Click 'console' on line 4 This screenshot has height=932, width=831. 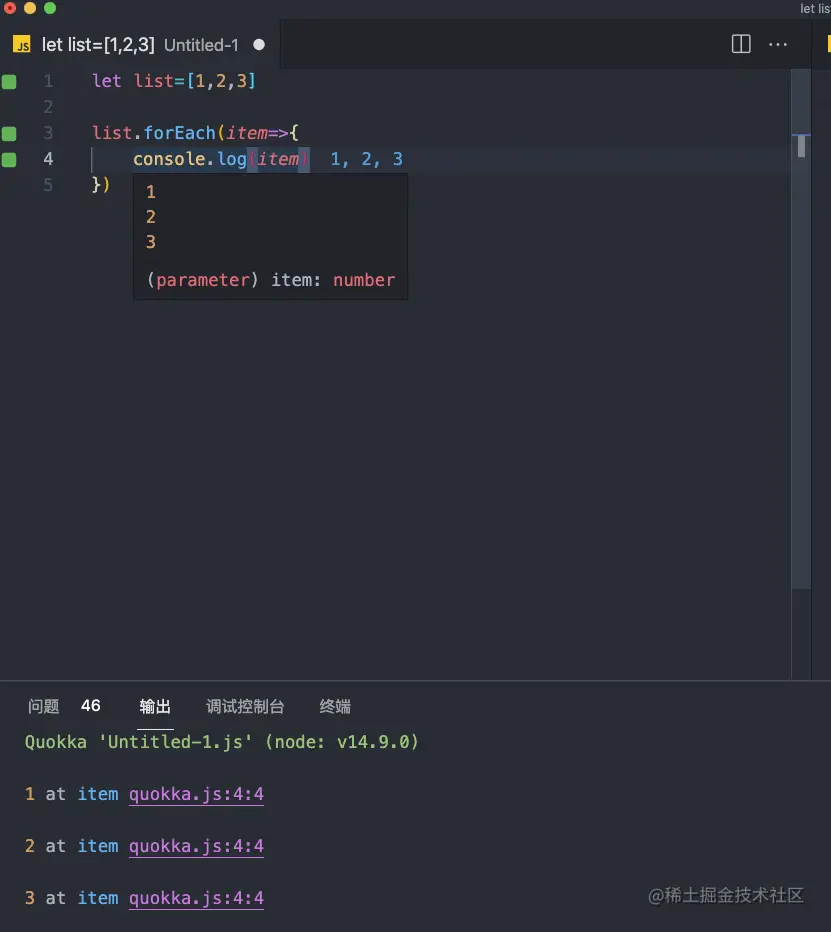pos(169,159)
